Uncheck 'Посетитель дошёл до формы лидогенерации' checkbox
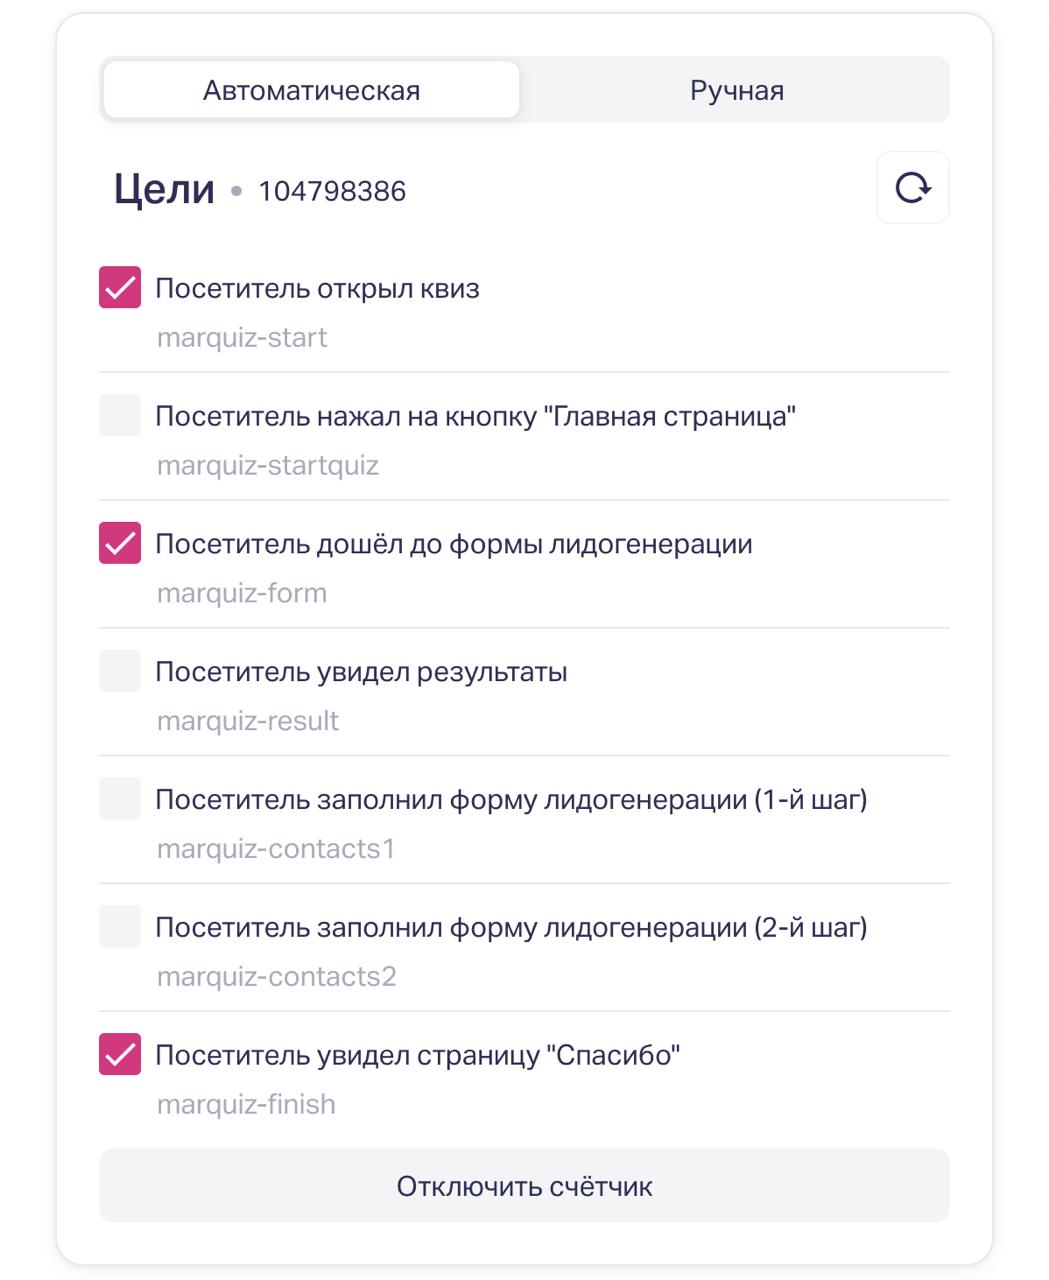Image resolution: width=1049 pixels, height=1280 pixels. point(120,544)
